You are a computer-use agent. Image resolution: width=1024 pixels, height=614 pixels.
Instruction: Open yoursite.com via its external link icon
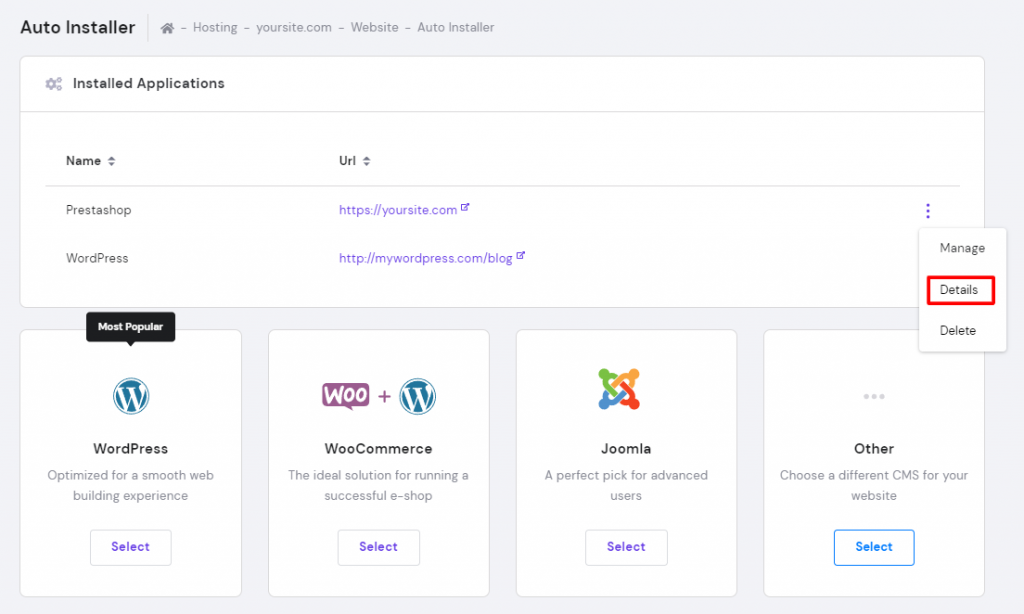click(x=463, y=206)
